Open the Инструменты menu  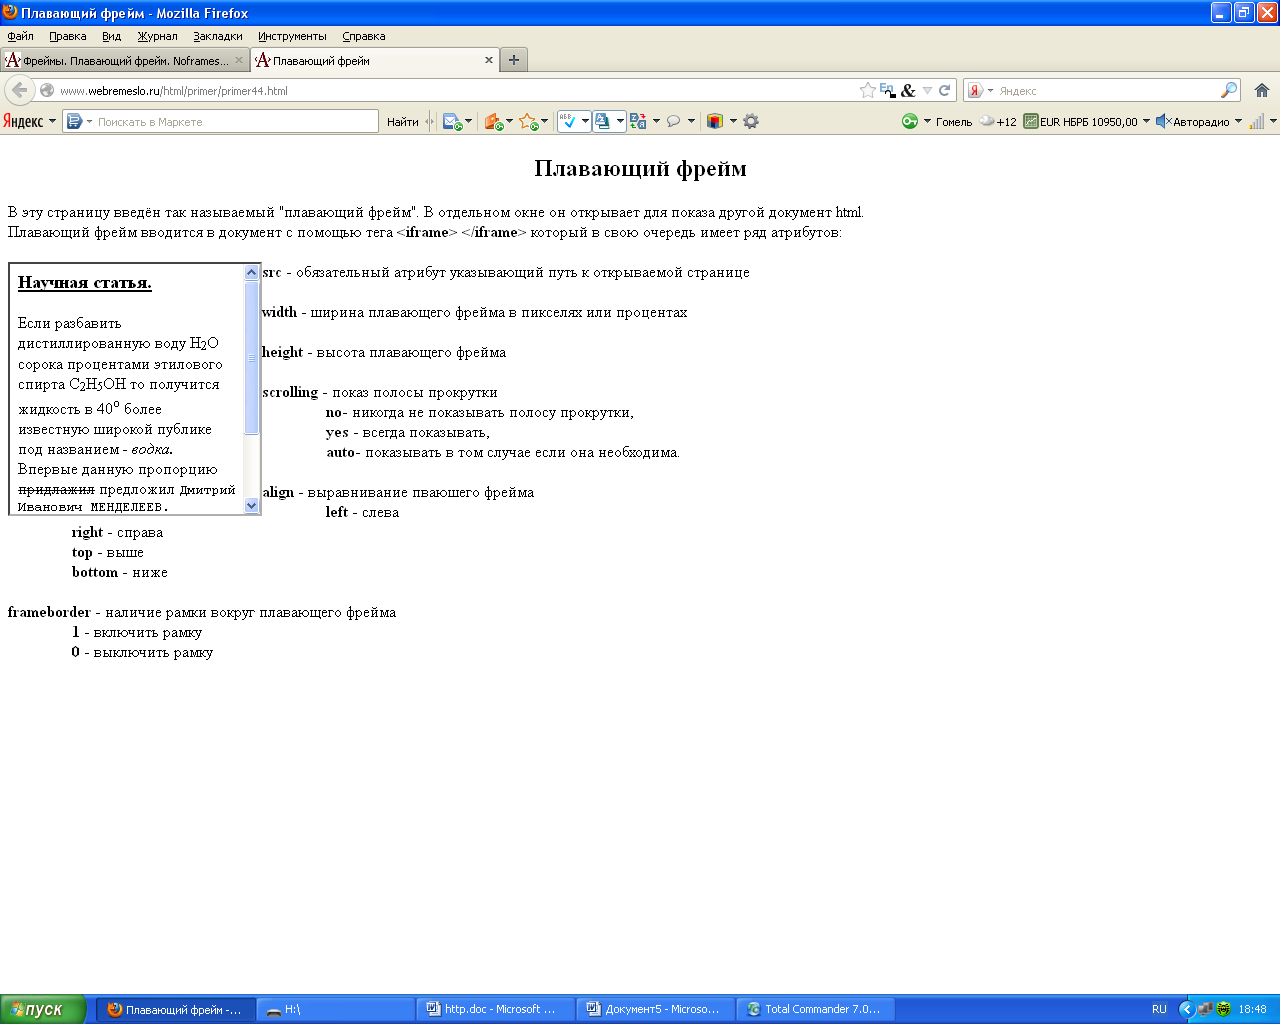292,36
